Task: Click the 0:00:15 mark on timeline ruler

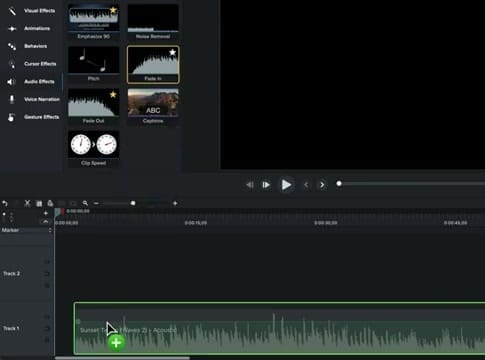Action: (196, 223)
